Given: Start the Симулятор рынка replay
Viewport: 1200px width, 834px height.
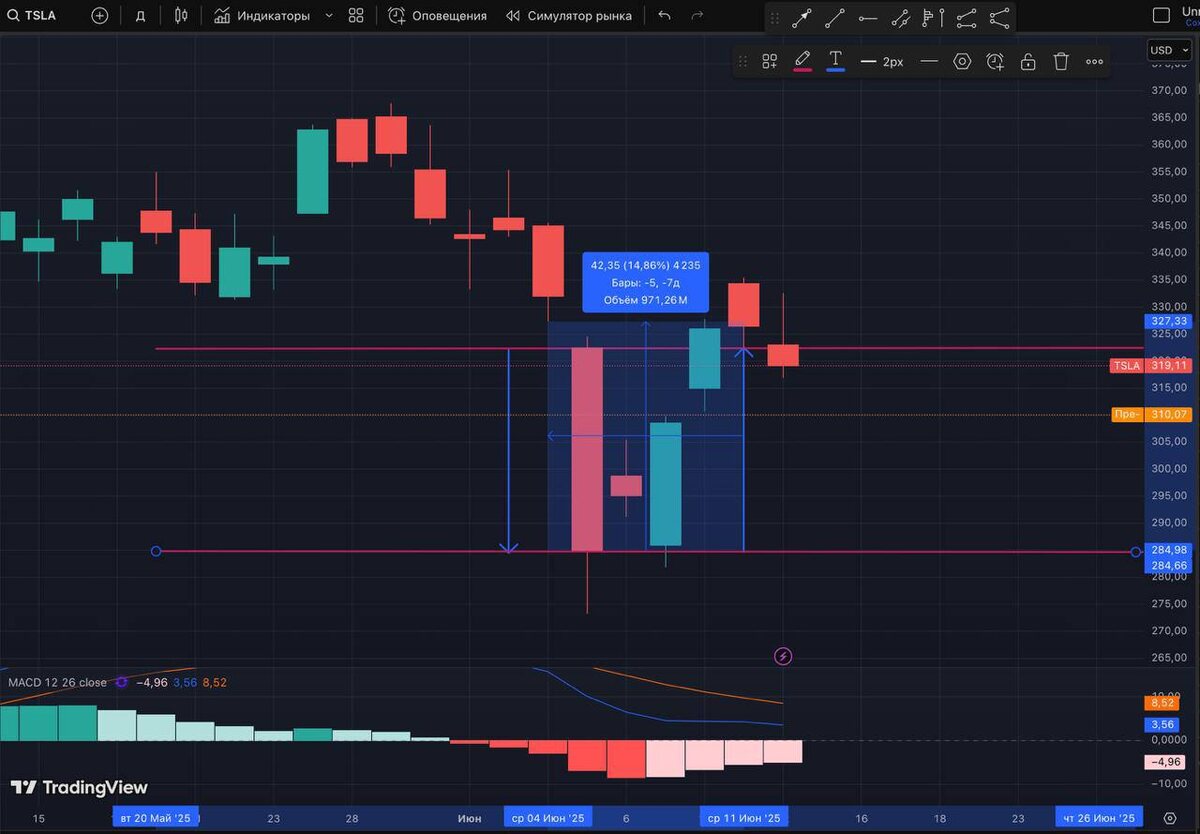Looking at the screenshot, I should coord(569,16).
